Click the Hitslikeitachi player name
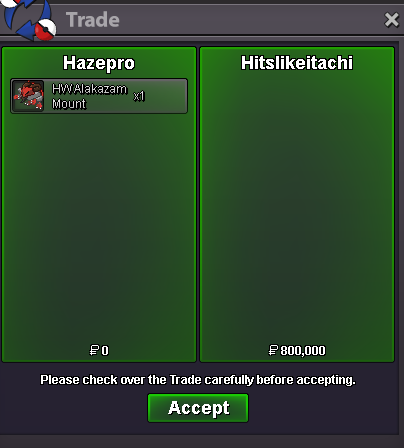404x448 pixels. pos(297,63)
